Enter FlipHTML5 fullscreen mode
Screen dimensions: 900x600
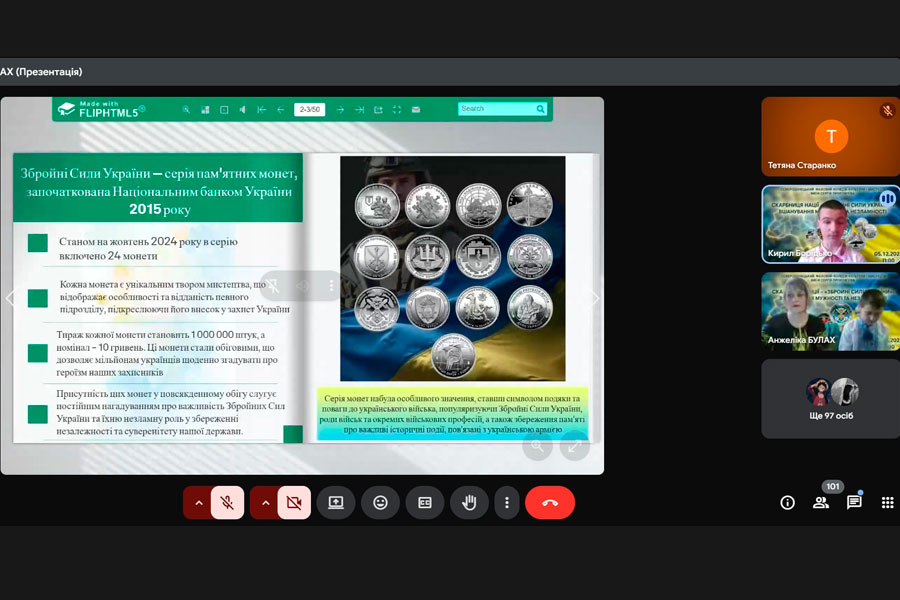pos(397,109)
